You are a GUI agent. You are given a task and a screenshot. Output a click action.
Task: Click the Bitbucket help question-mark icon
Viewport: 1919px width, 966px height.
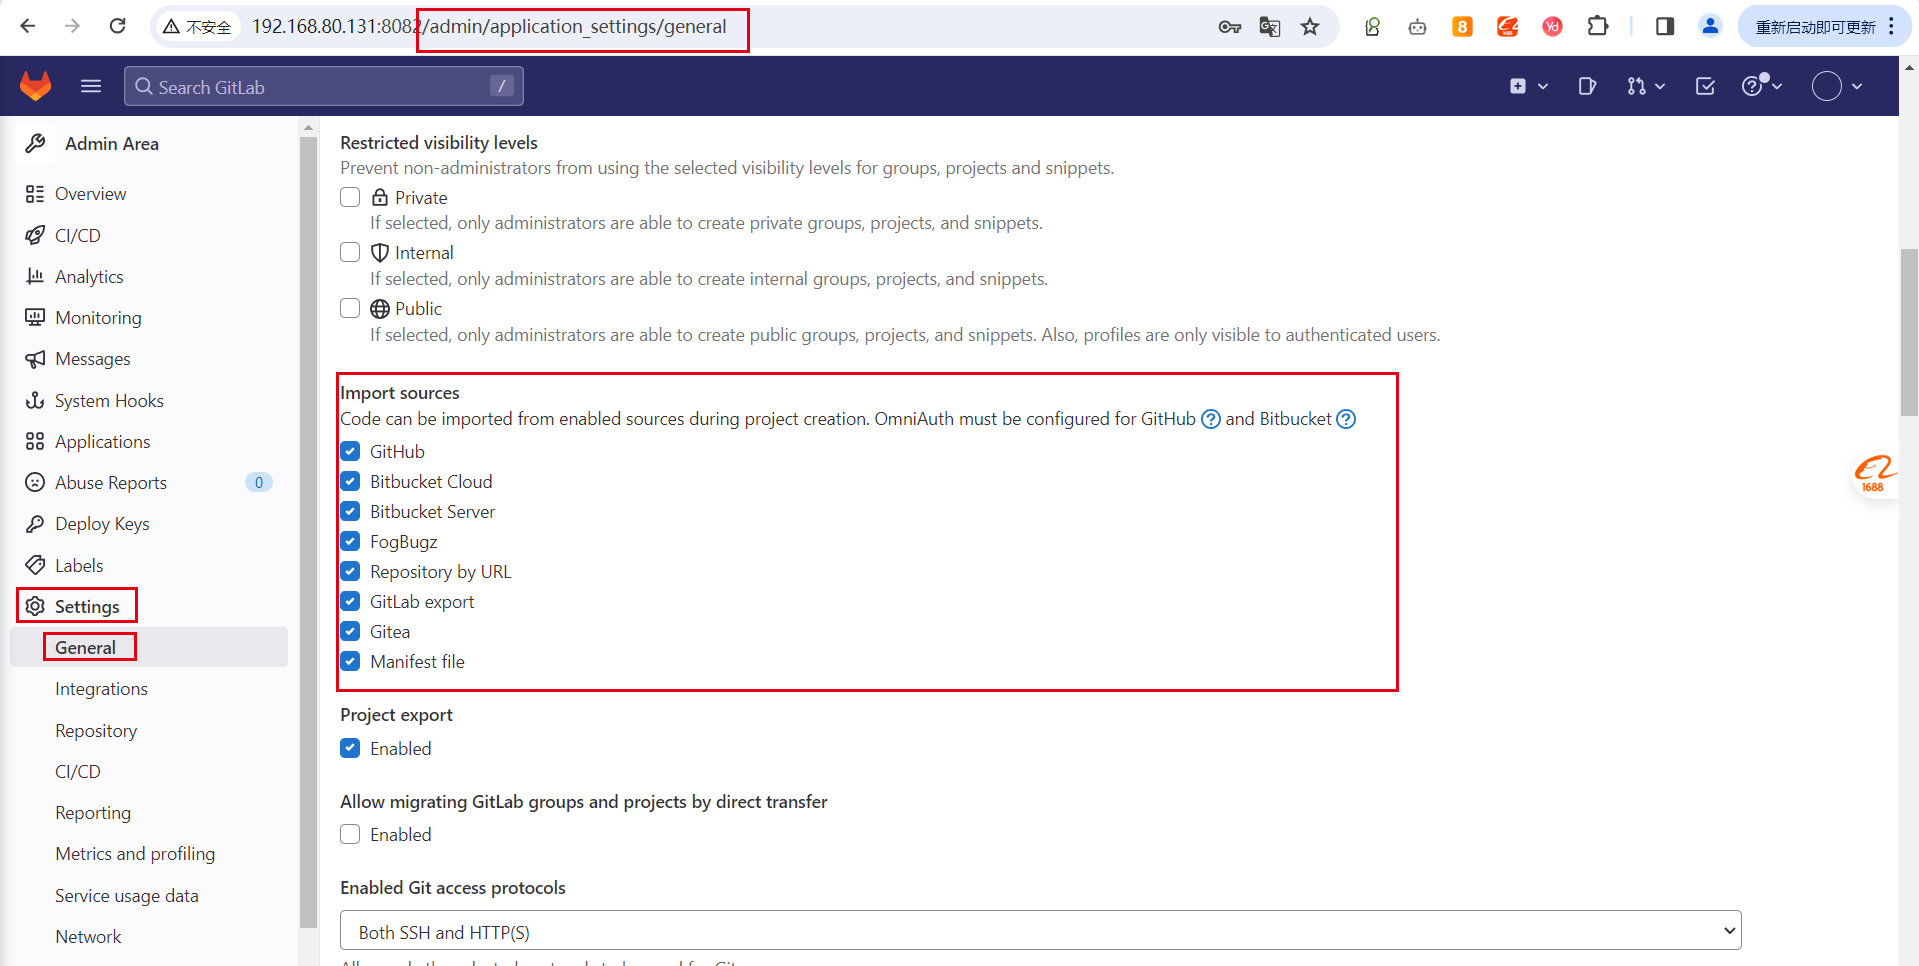click(1346, 419)
